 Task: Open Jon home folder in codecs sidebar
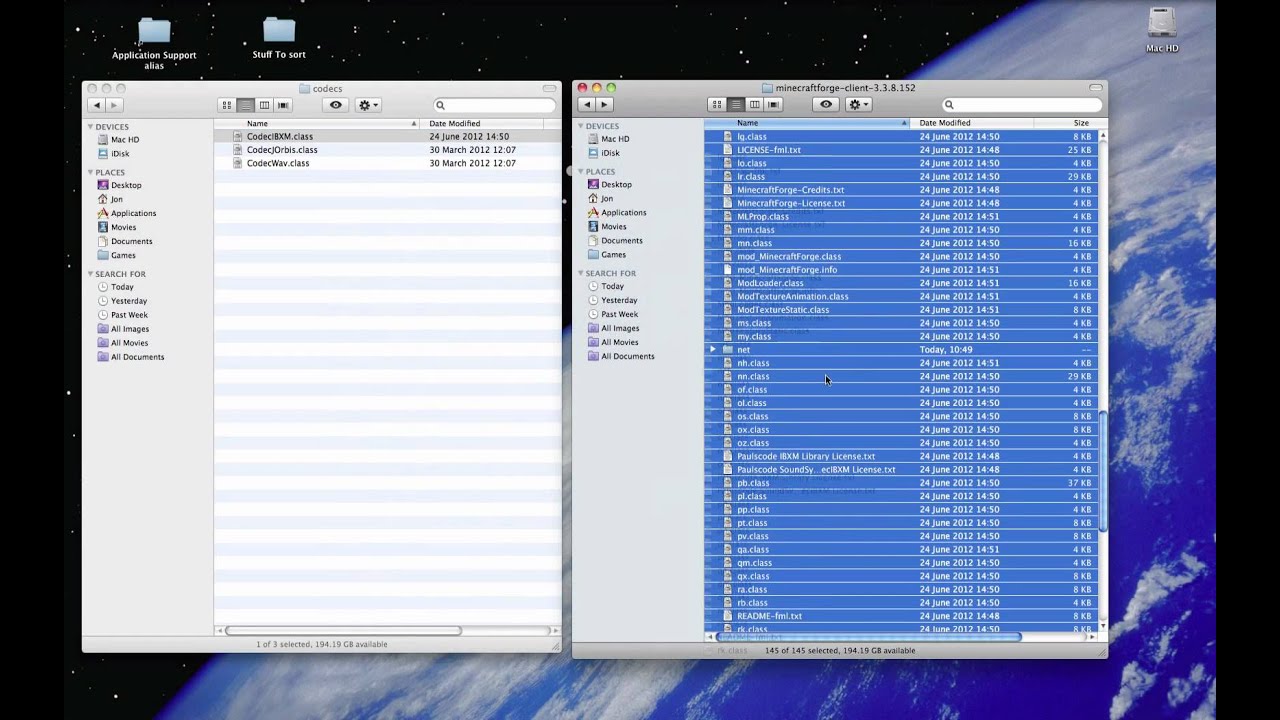[x=116, y=199]
